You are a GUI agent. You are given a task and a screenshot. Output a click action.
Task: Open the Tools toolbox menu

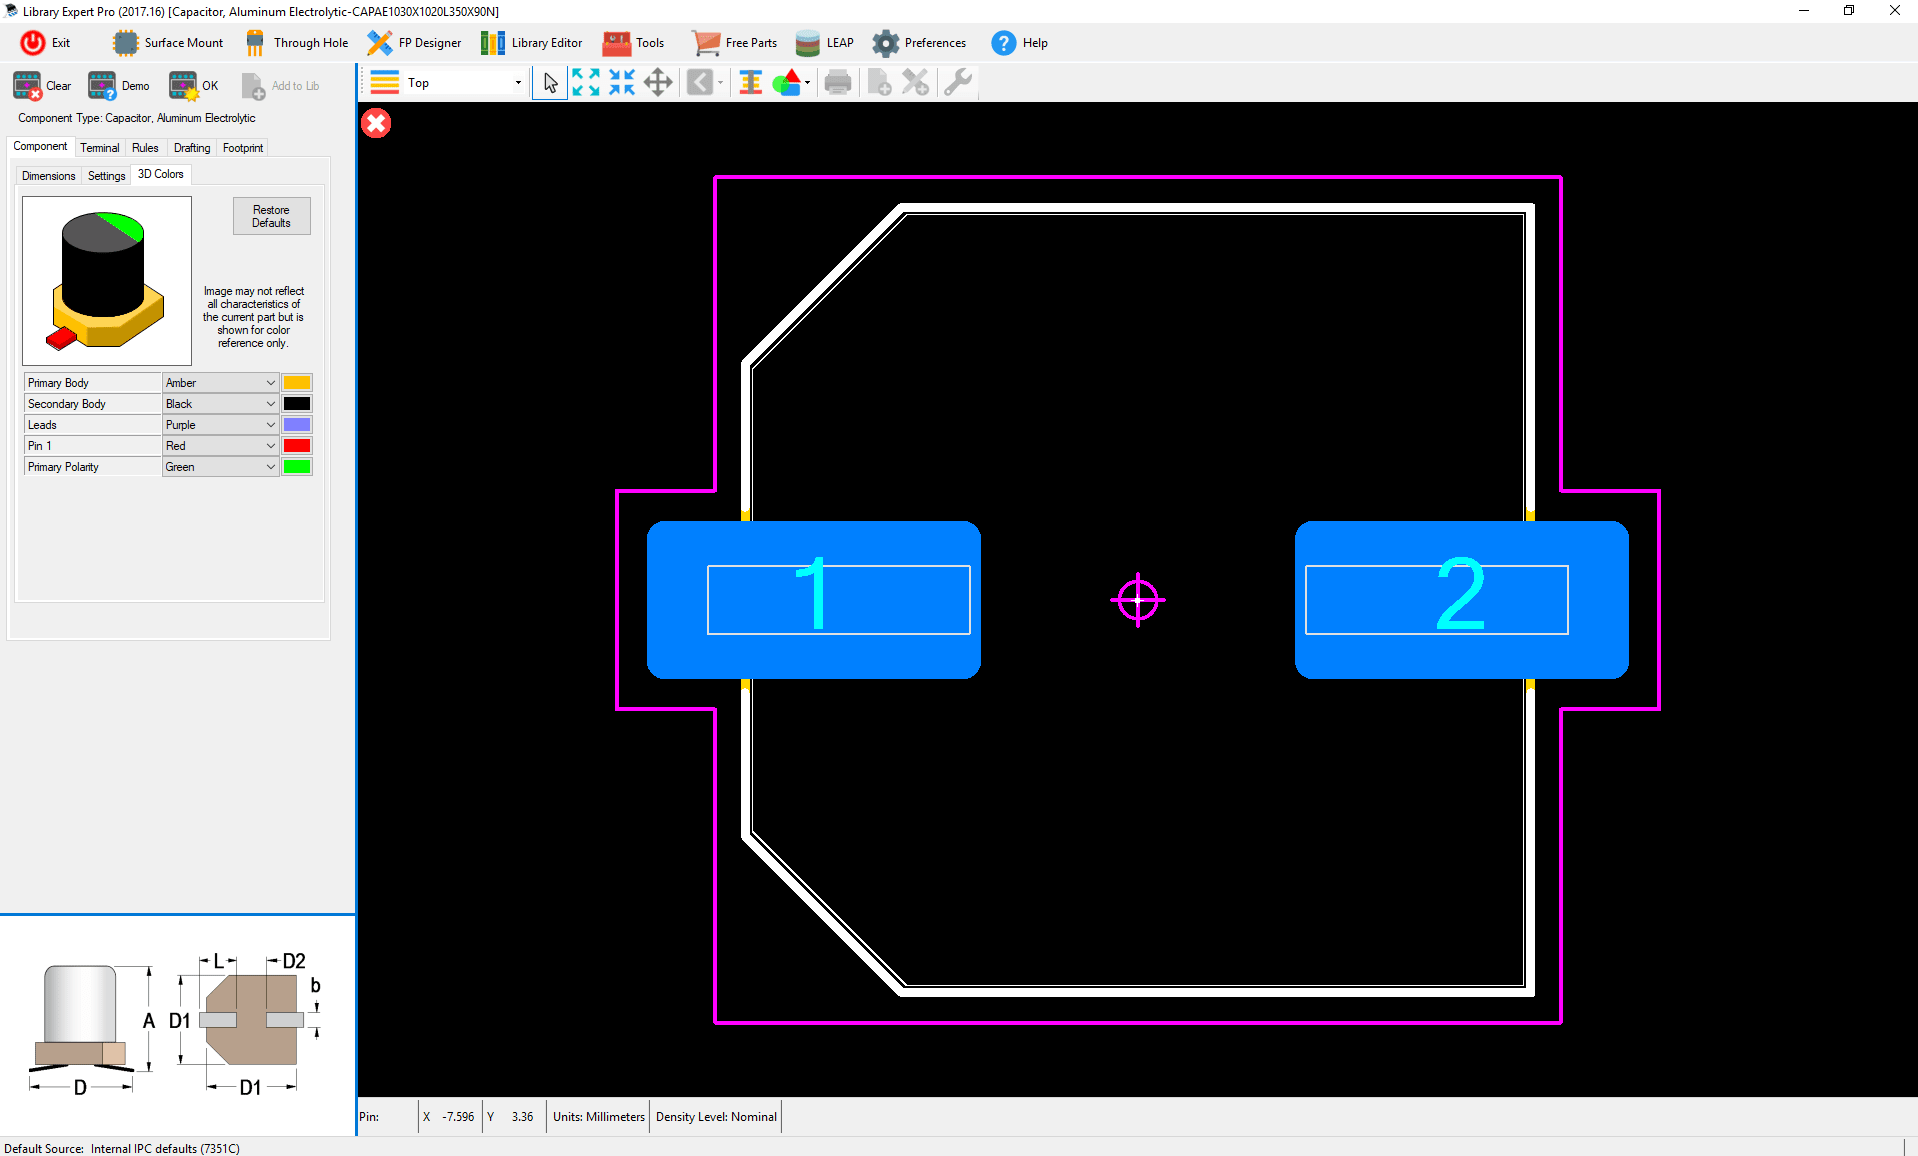(x=633, y=43)
